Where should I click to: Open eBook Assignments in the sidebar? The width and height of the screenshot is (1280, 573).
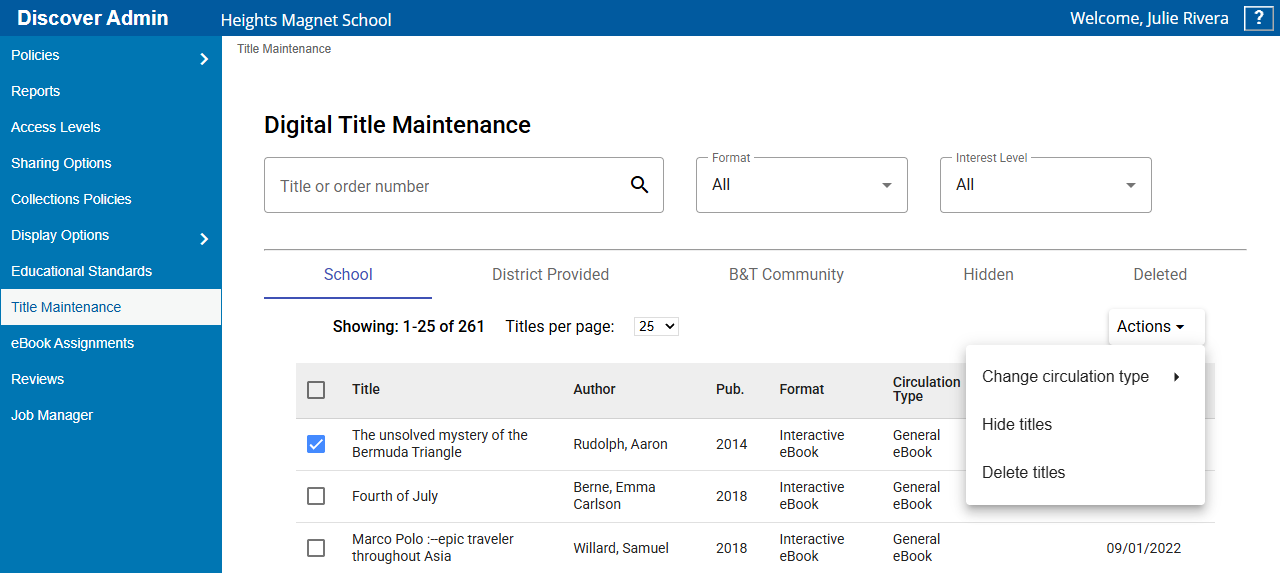coord(110,343)
